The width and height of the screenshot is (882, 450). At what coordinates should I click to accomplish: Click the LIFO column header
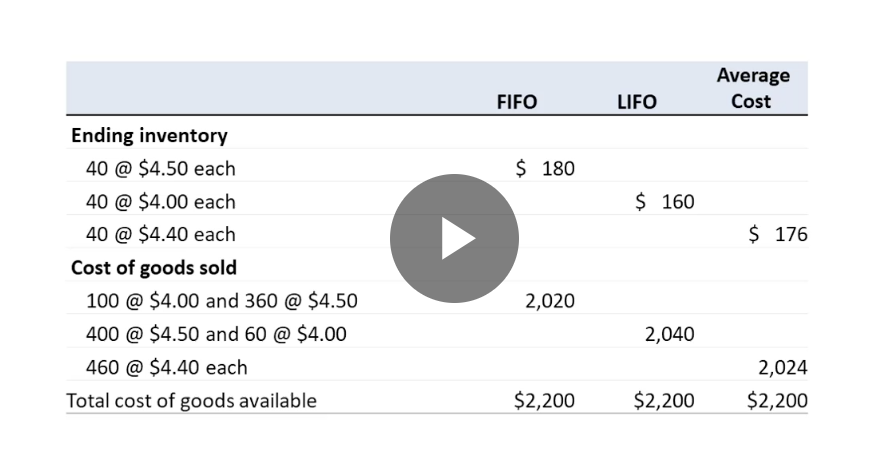click(x=637, y=102)
